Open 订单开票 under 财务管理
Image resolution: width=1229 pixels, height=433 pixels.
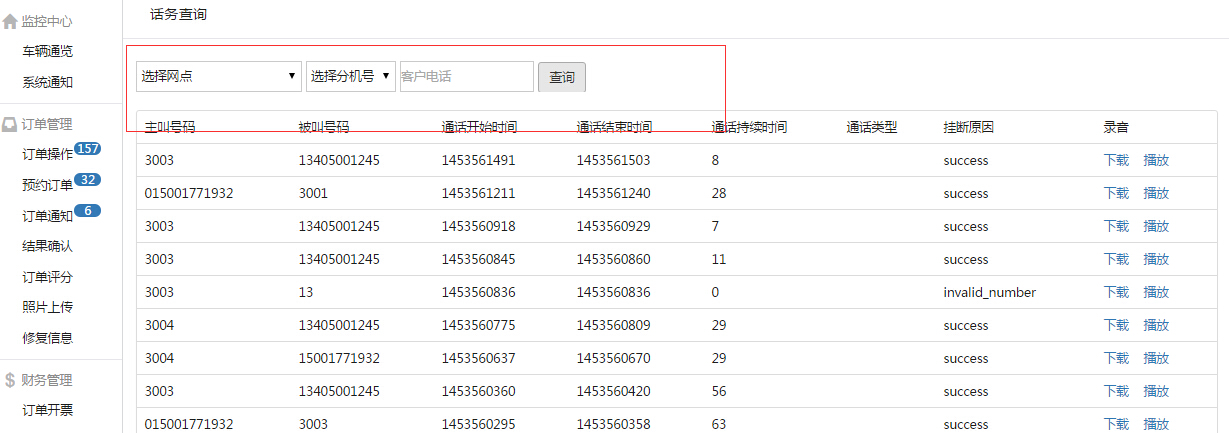tap(48, 410)
